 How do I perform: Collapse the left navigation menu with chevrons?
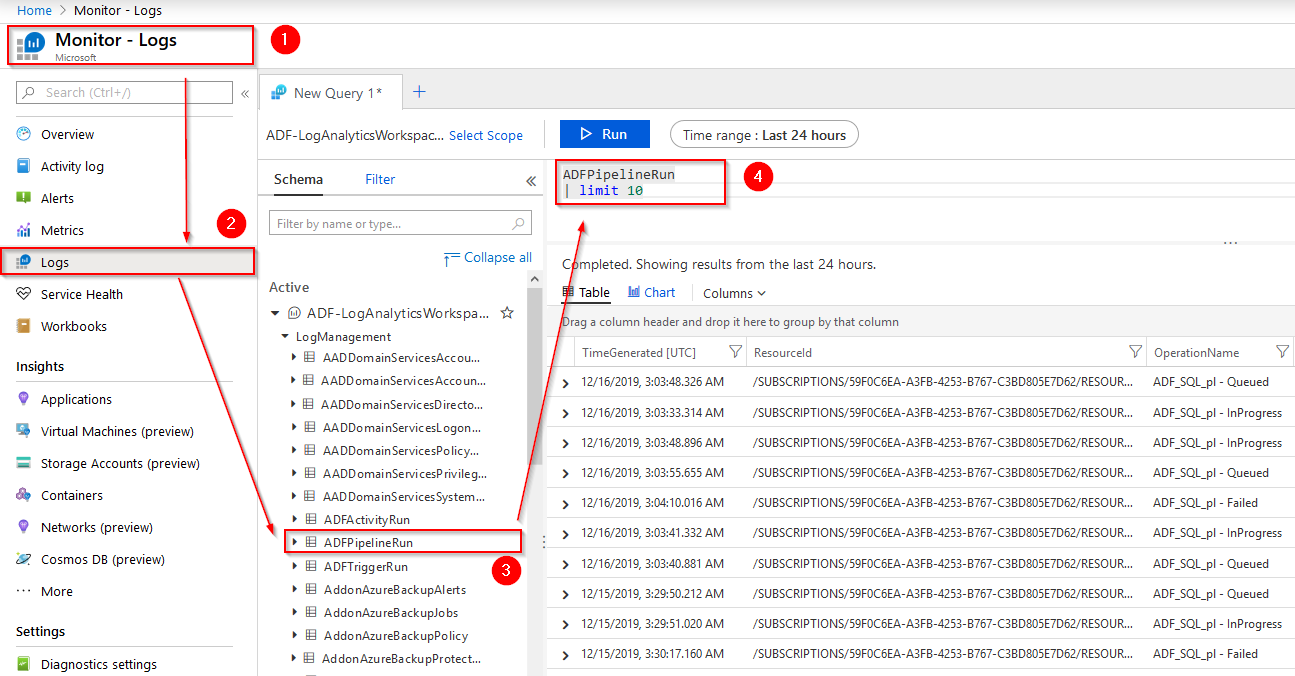click(245, 93)
